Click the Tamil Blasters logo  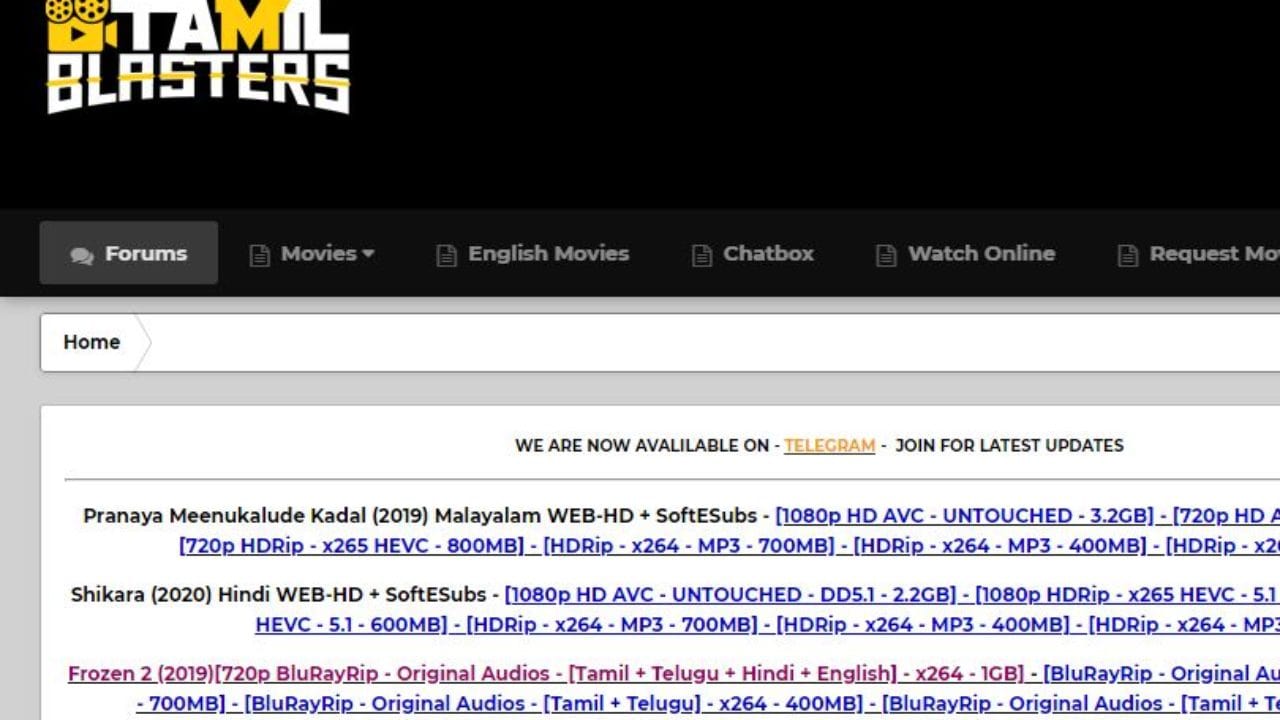pyautogui.click(x=198, y=56)
